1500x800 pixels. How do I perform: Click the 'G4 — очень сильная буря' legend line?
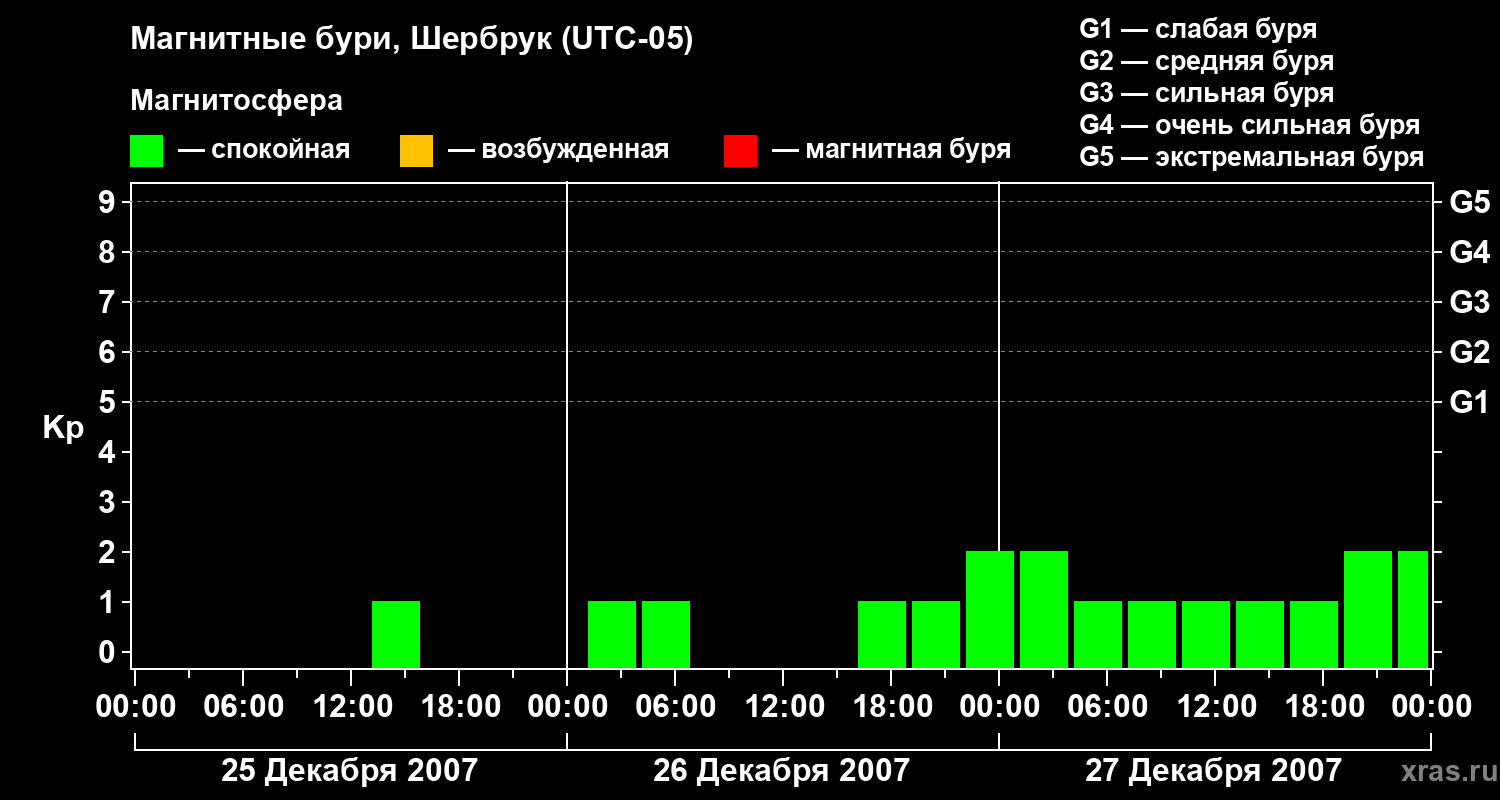[1249, 124]
